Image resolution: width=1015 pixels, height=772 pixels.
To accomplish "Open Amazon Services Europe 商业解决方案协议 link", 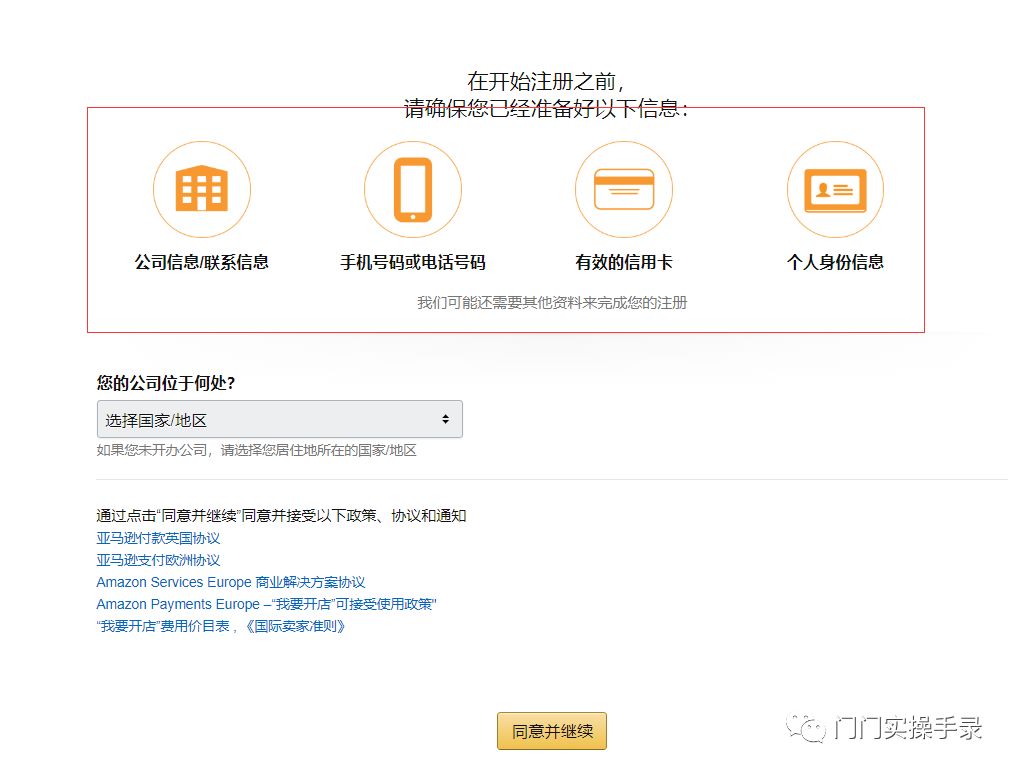I will [x=230, y=582].
